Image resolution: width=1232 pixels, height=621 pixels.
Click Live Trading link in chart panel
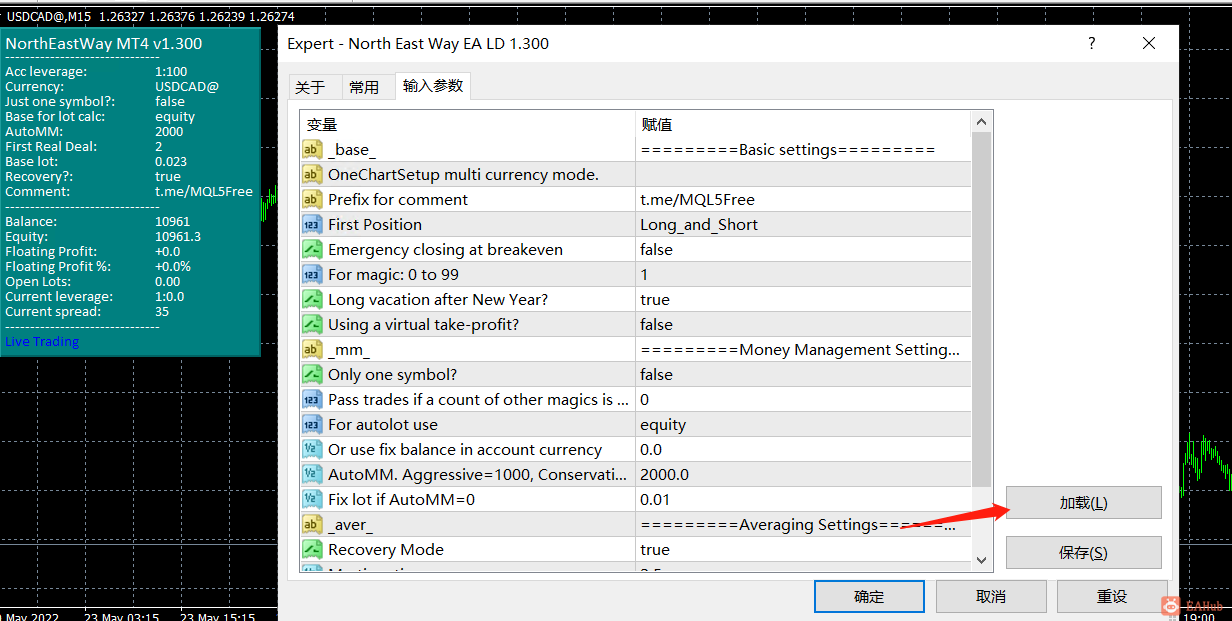click(42, 342)
